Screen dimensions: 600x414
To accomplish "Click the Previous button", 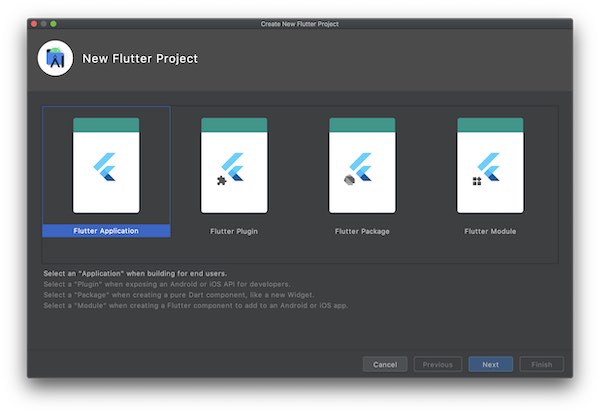I will [438, 364].
